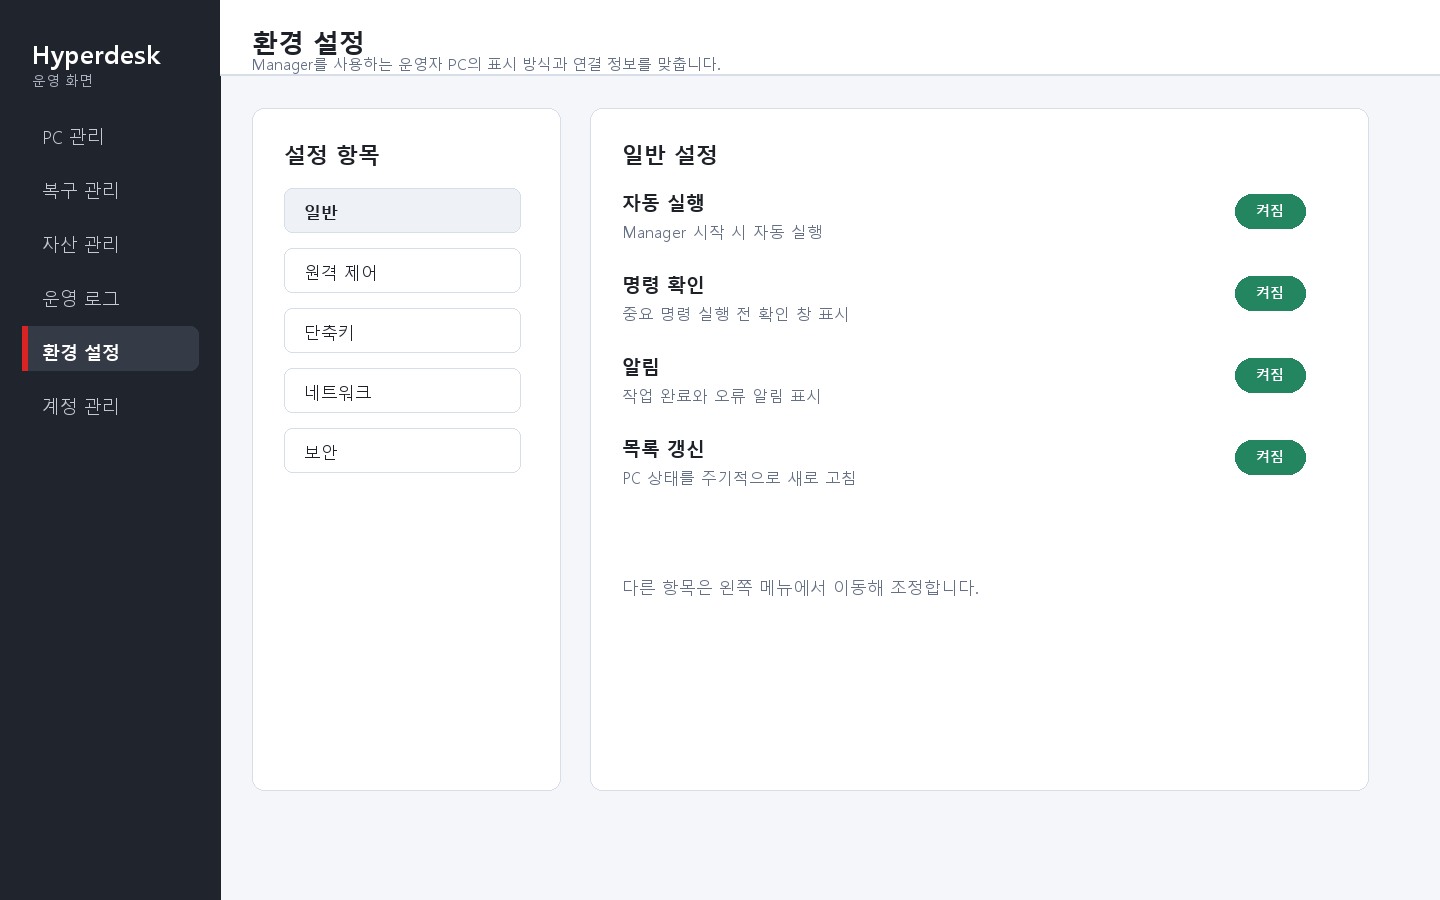Click the 알림 setting label
The width and height of the screenshot is (1440, 900).
coord(641,367)
